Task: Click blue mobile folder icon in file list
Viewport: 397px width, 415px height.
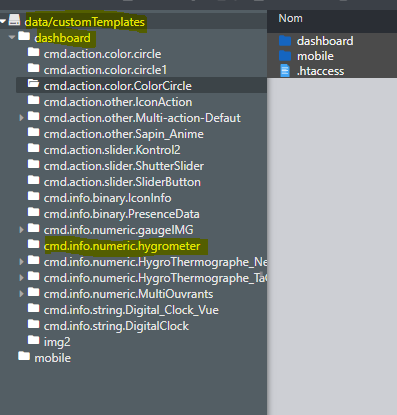Action: point(285,56)
